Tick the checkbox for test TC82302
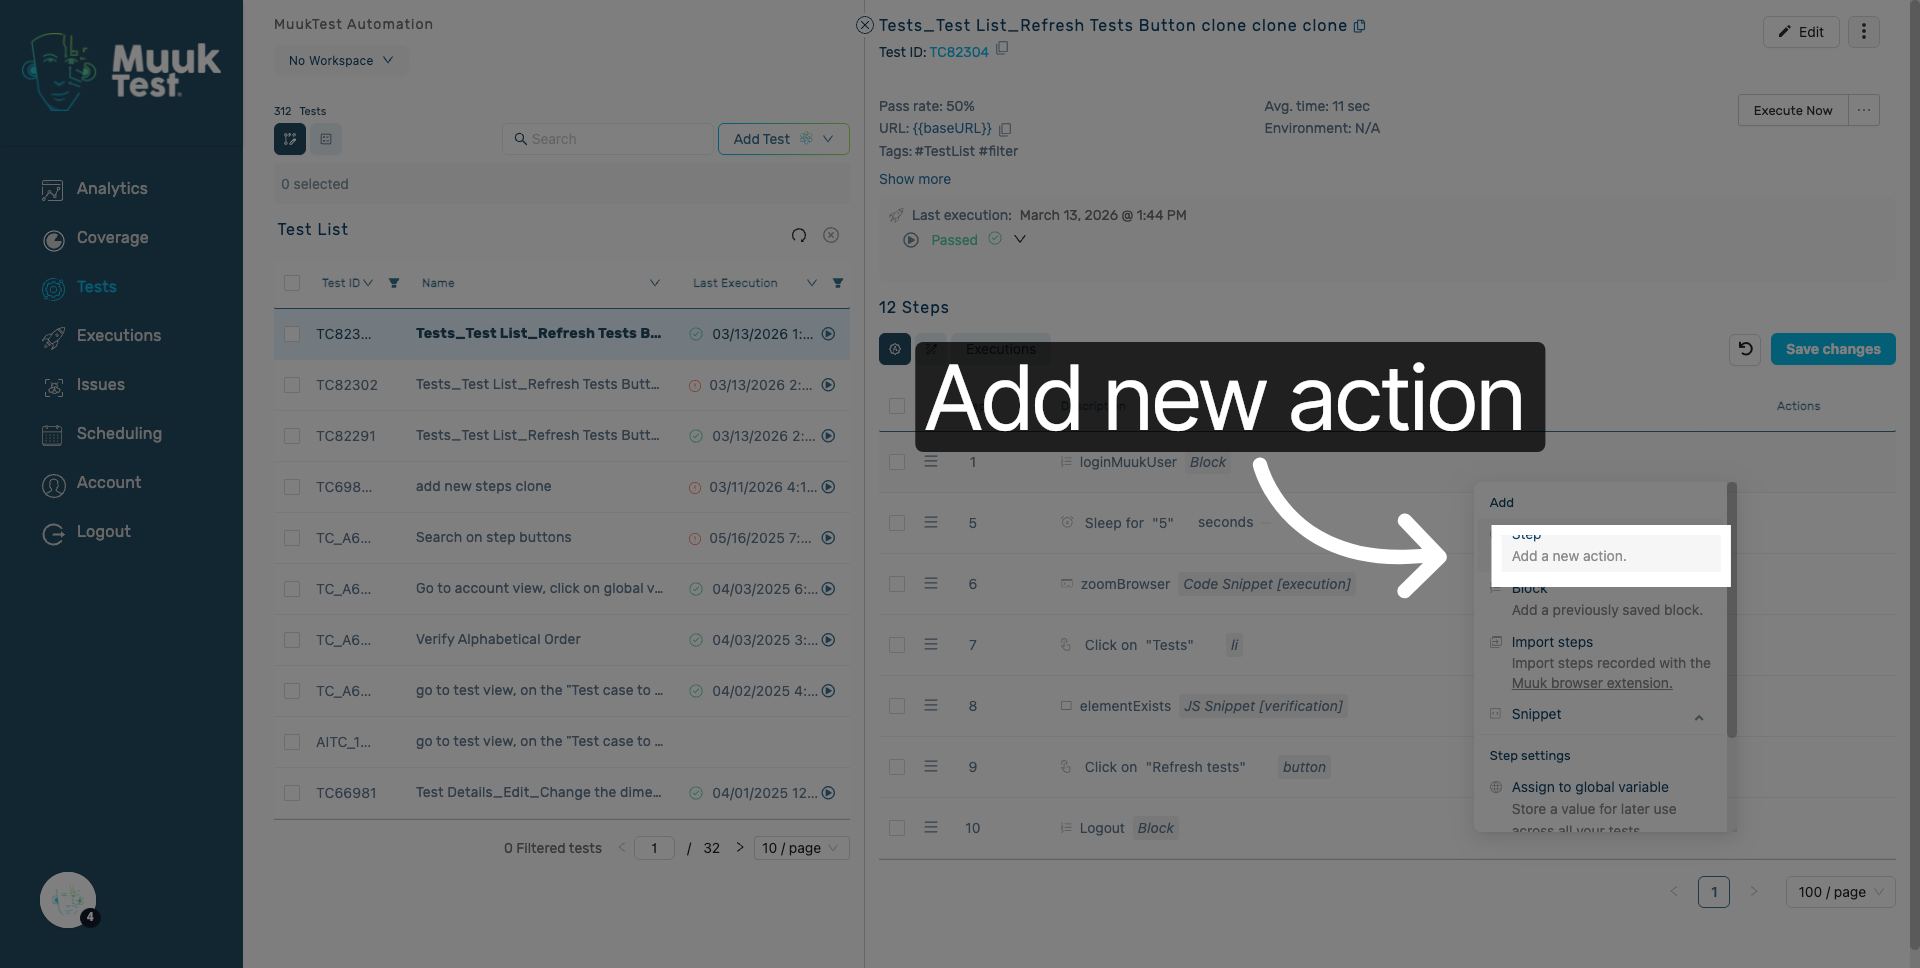 [x=292, y=385]
